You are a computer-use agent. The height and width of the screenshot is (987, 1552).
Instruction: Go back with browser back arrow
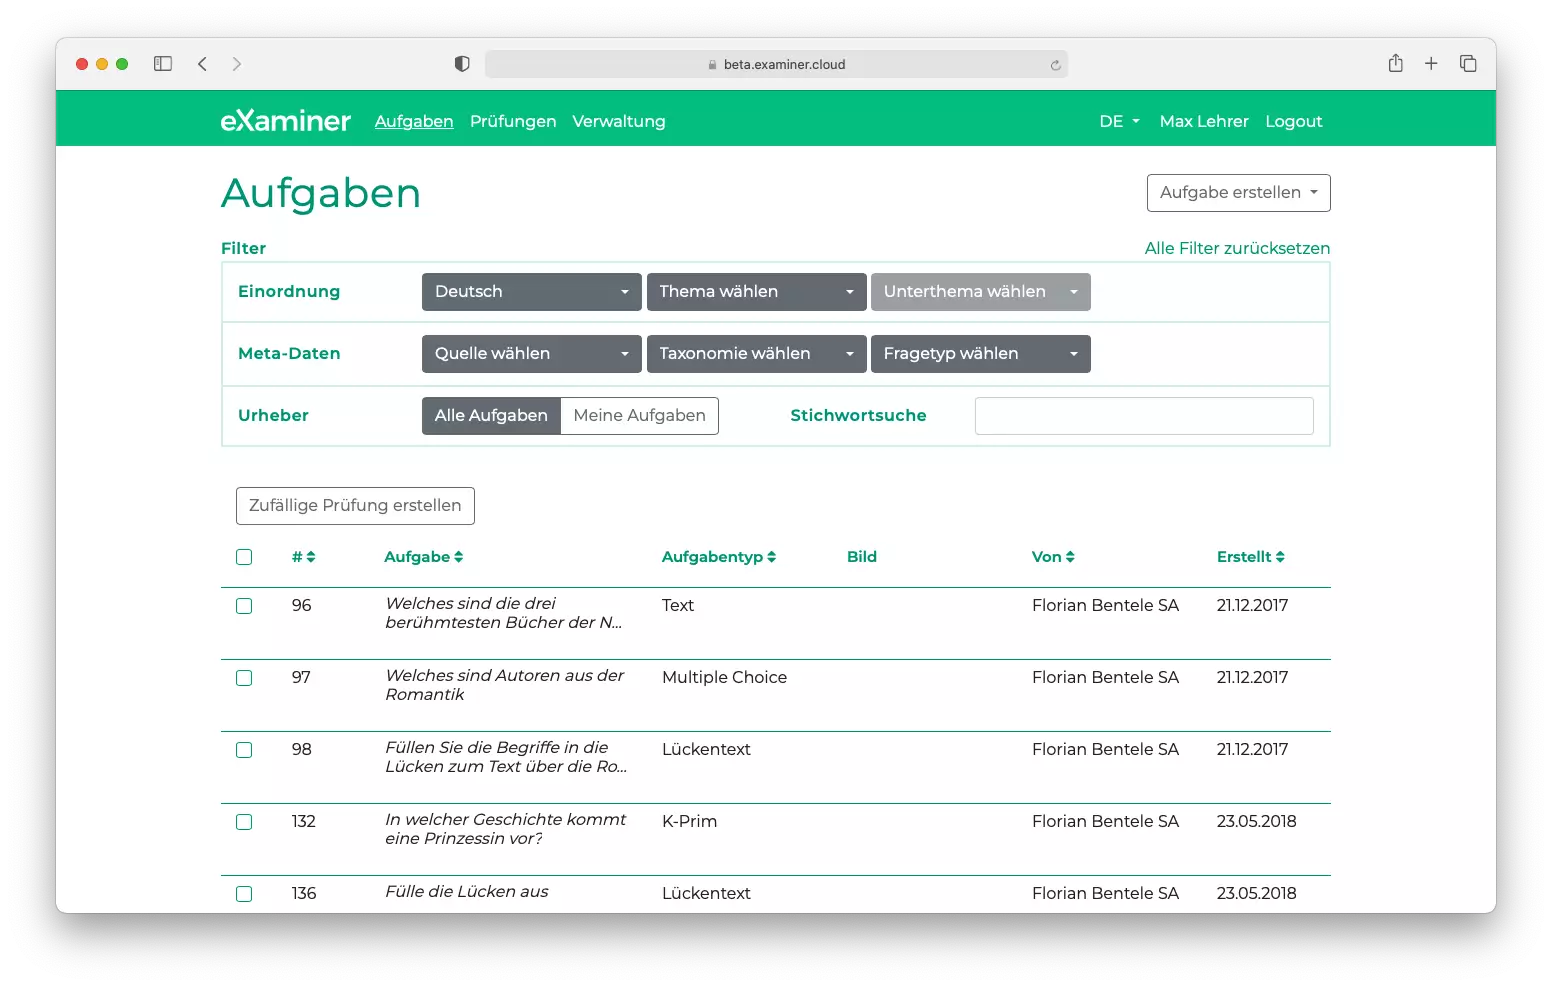click(203, 64)
